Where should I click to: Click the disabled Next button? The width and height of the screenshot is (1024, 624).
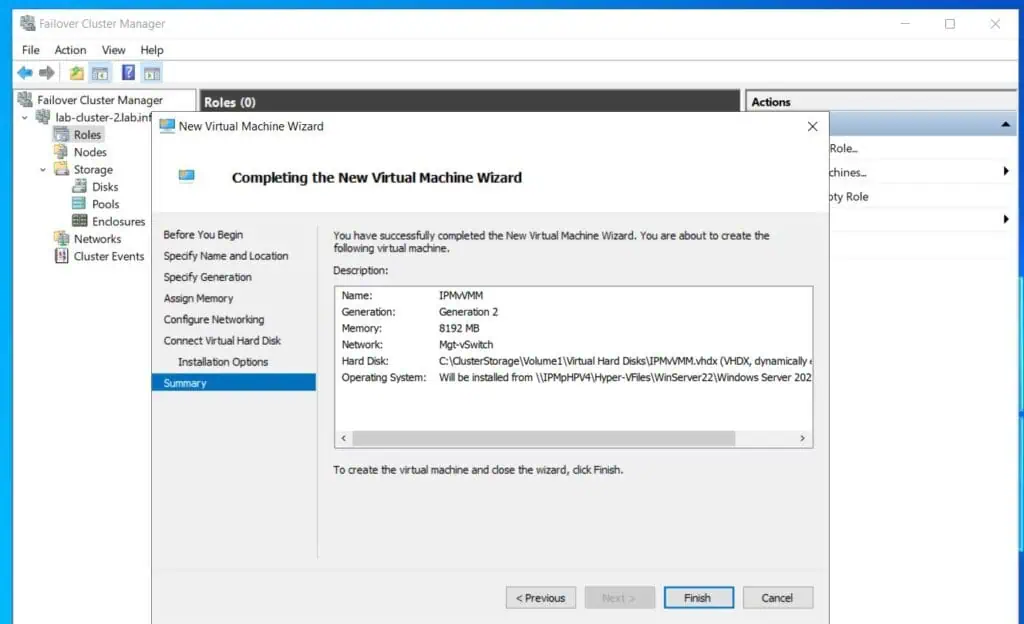coord(620,598)
